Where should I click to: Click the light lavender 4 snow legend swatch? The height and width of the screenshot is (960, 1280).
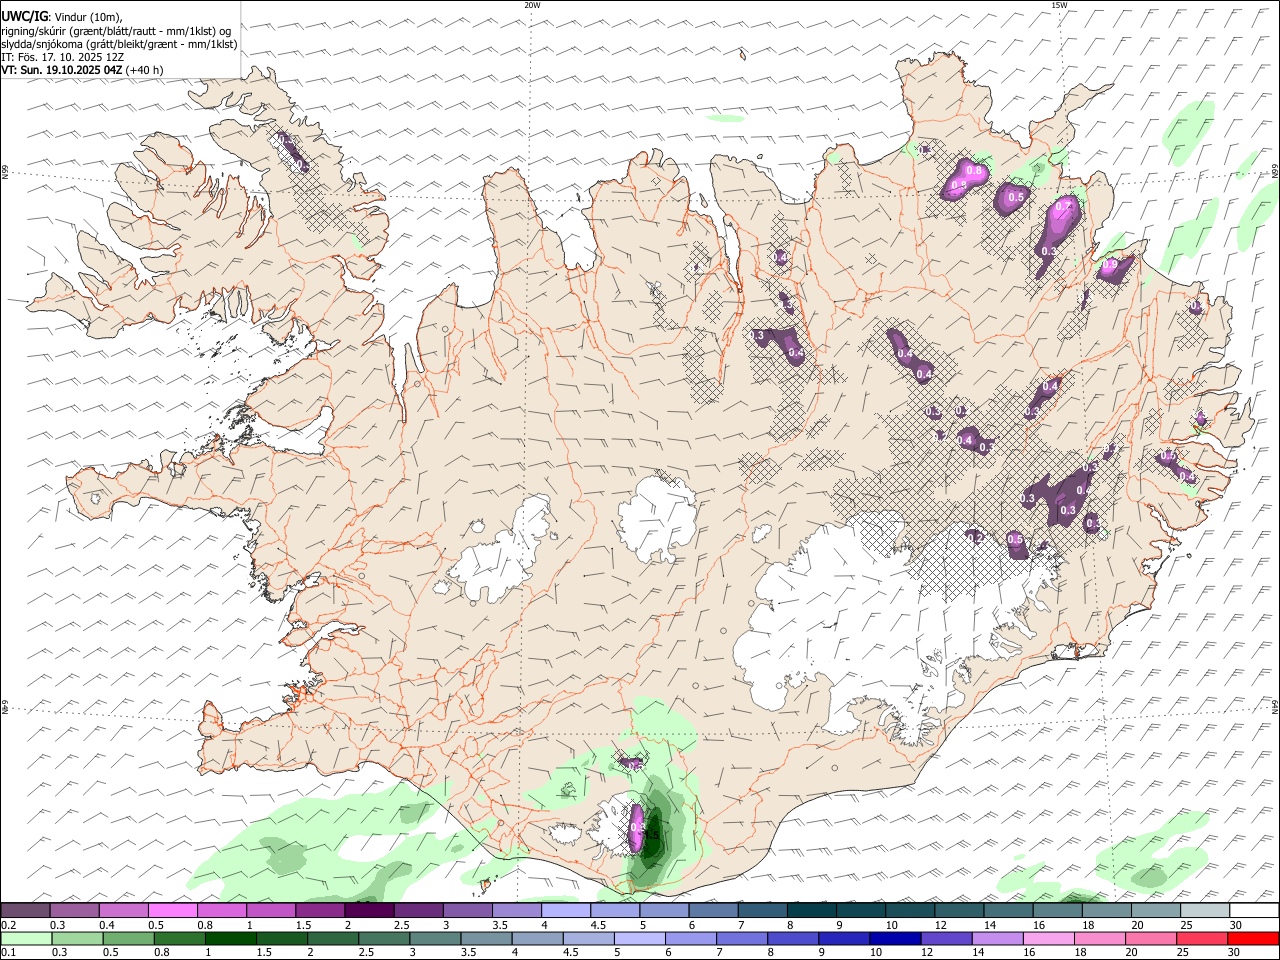click(x=566, y=910)
